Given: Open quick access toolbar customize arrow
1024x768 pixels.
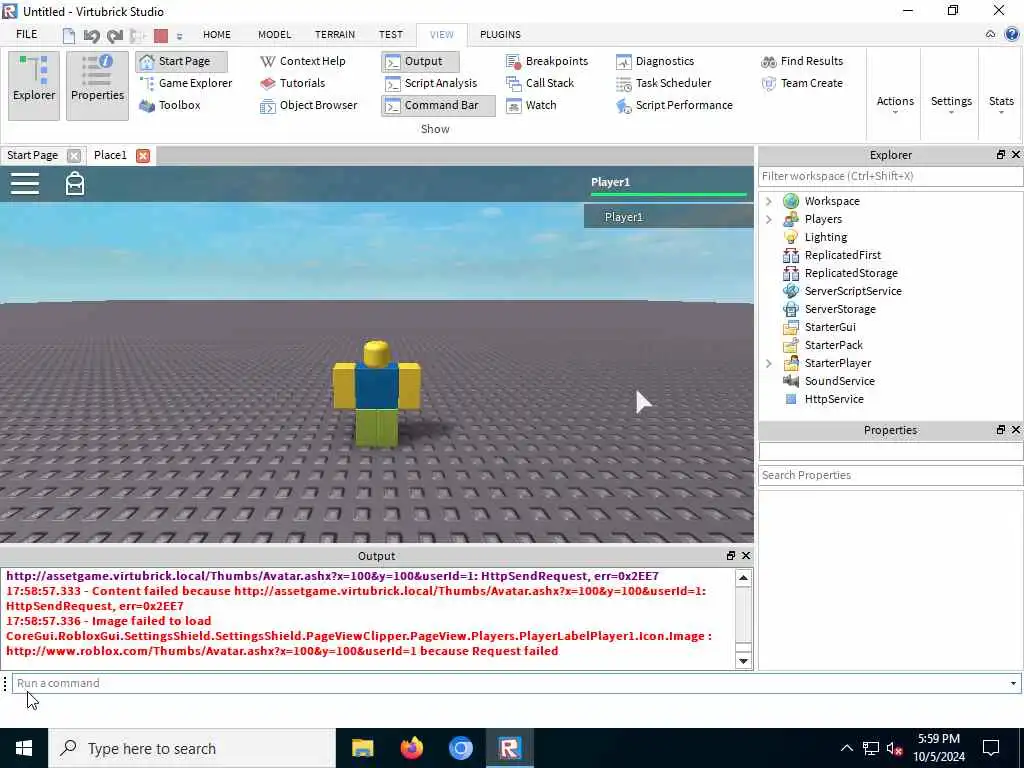Looking at the screenshot, I should [x=180, y=37].
